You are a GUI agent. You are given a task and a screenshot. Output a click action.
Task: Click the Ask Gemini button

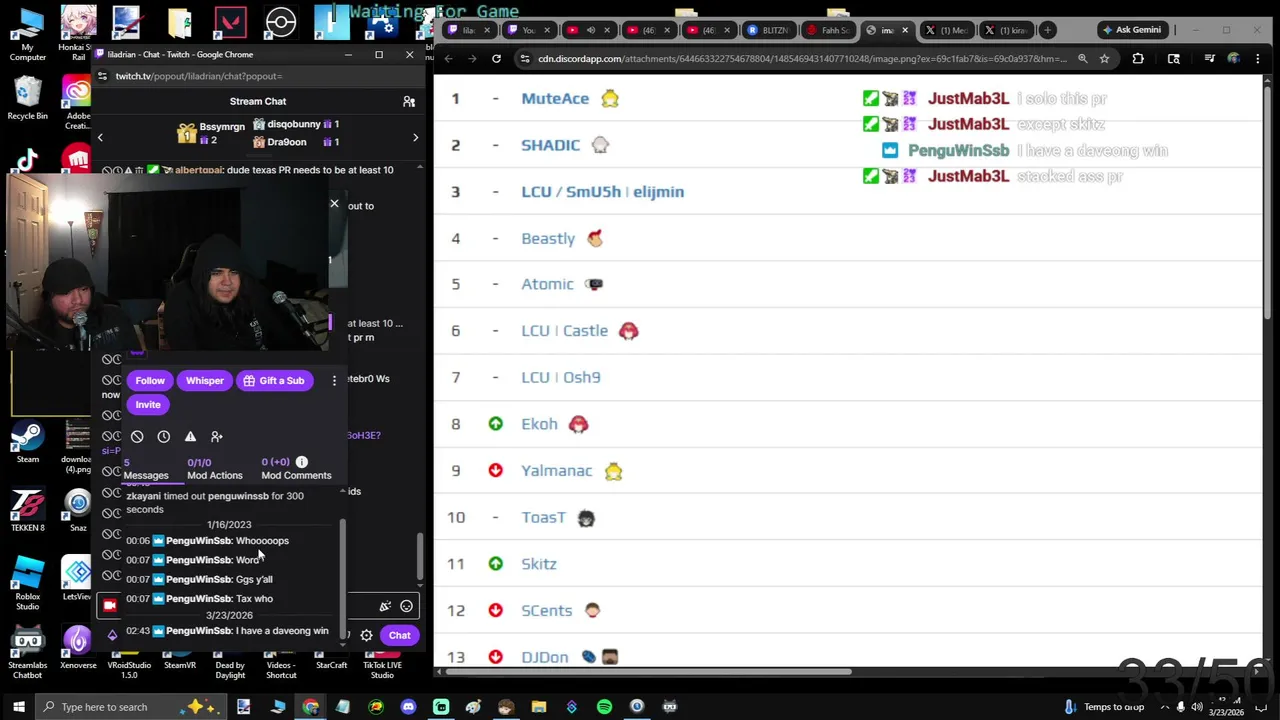point(1132,30)
